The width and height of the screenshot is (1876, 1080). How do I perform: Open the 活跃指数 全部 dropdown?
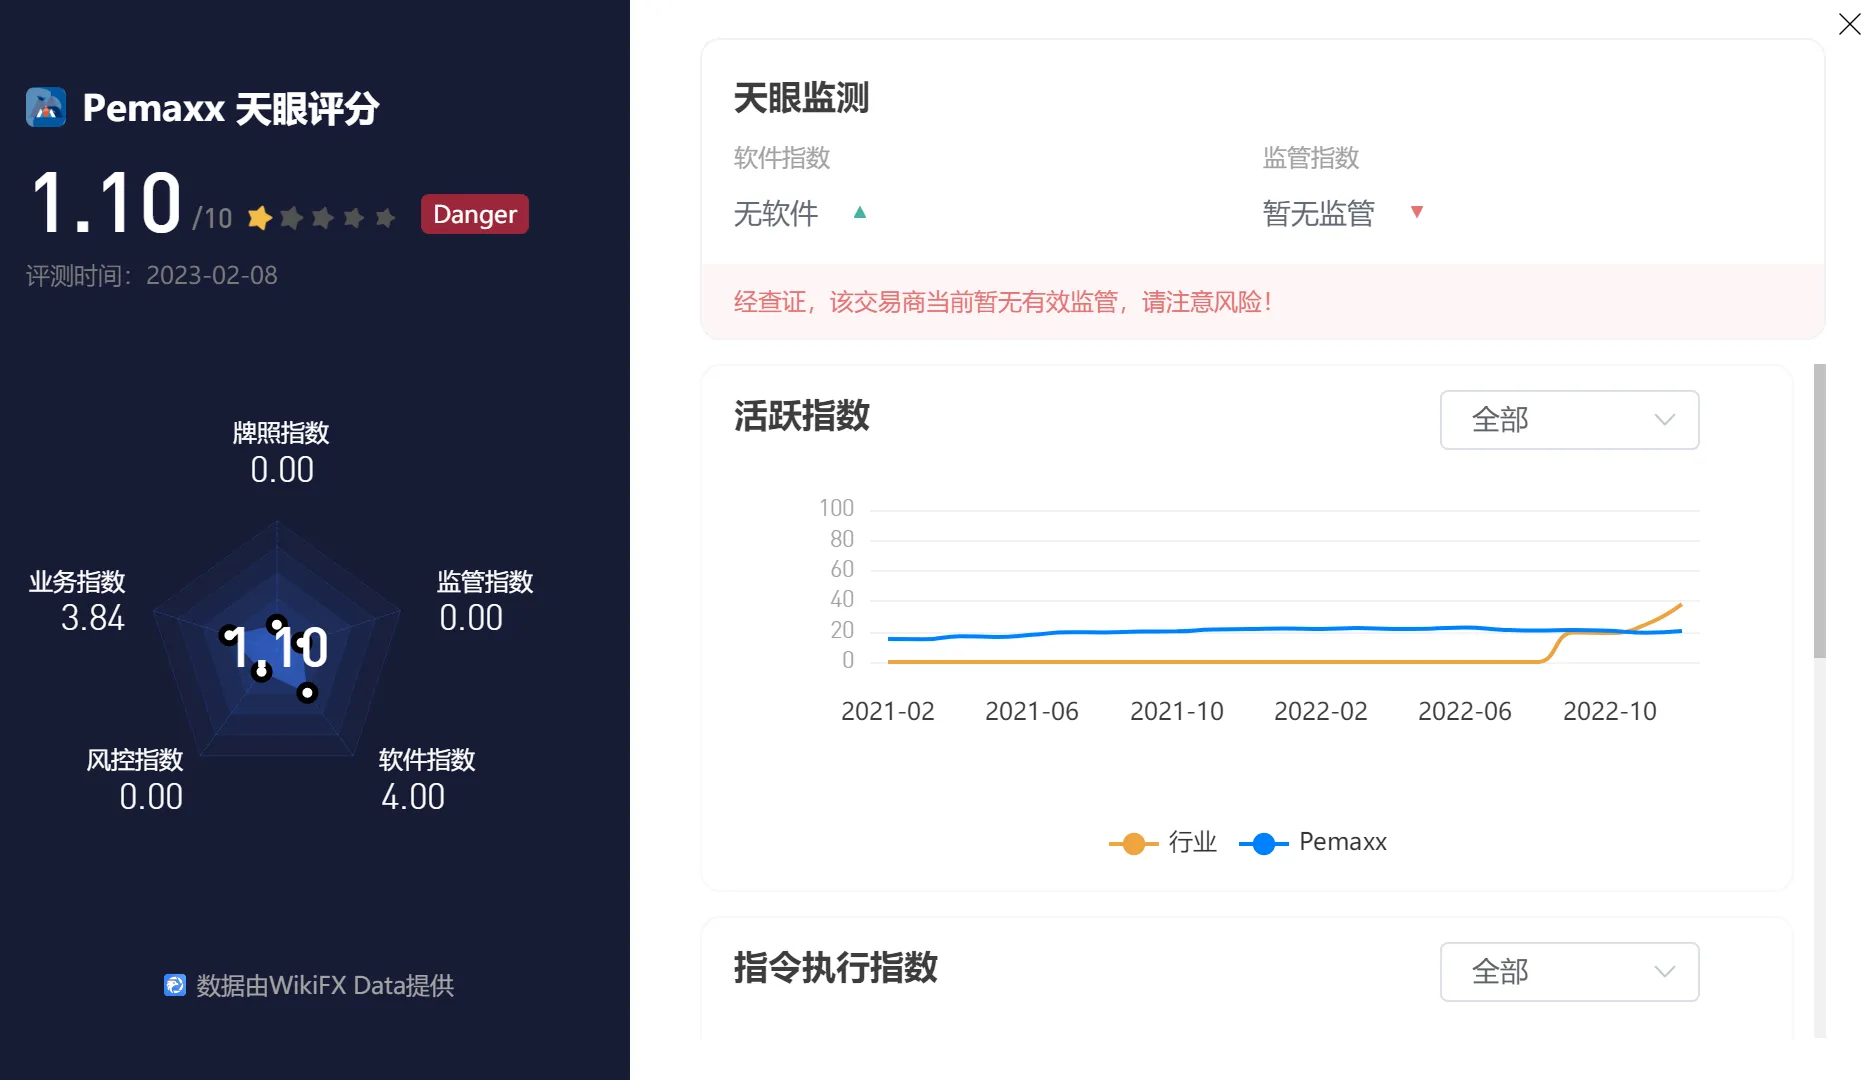coord(1569,420)
